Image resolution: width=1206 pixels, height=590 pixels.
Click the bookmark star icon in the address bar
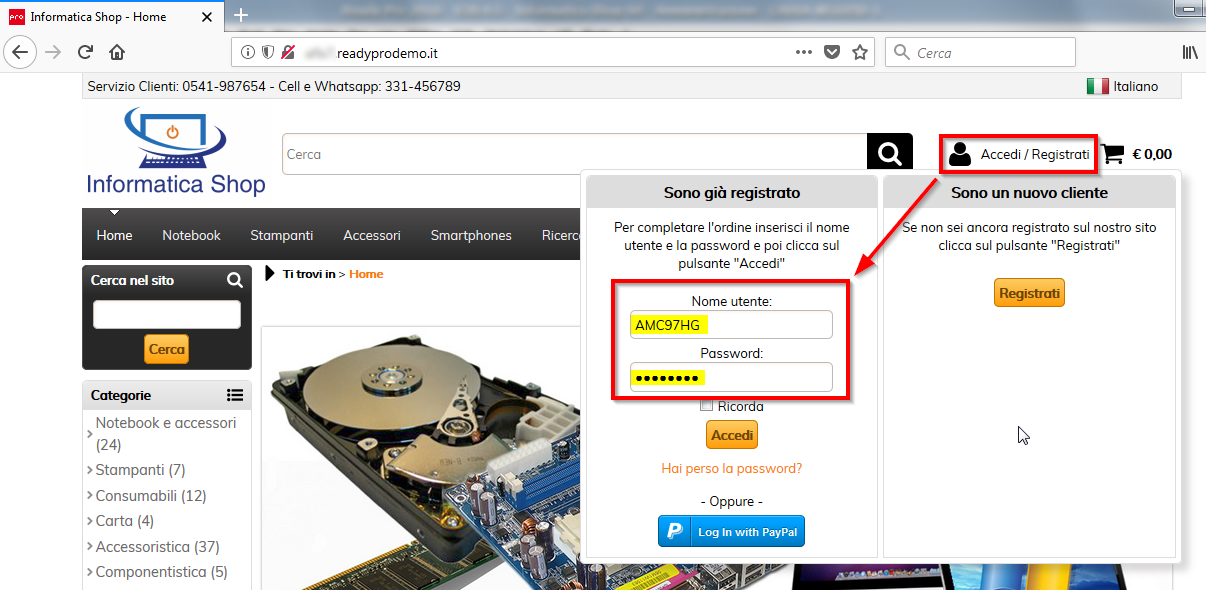[x=860, y=52]
